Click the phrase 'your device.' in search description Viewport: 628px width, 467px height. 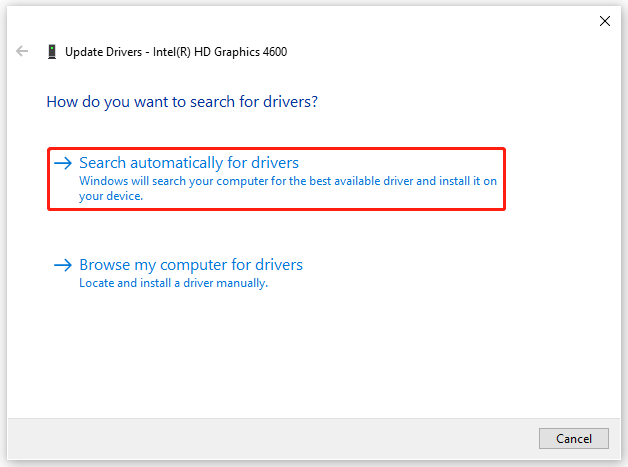[x=111, y=196]
